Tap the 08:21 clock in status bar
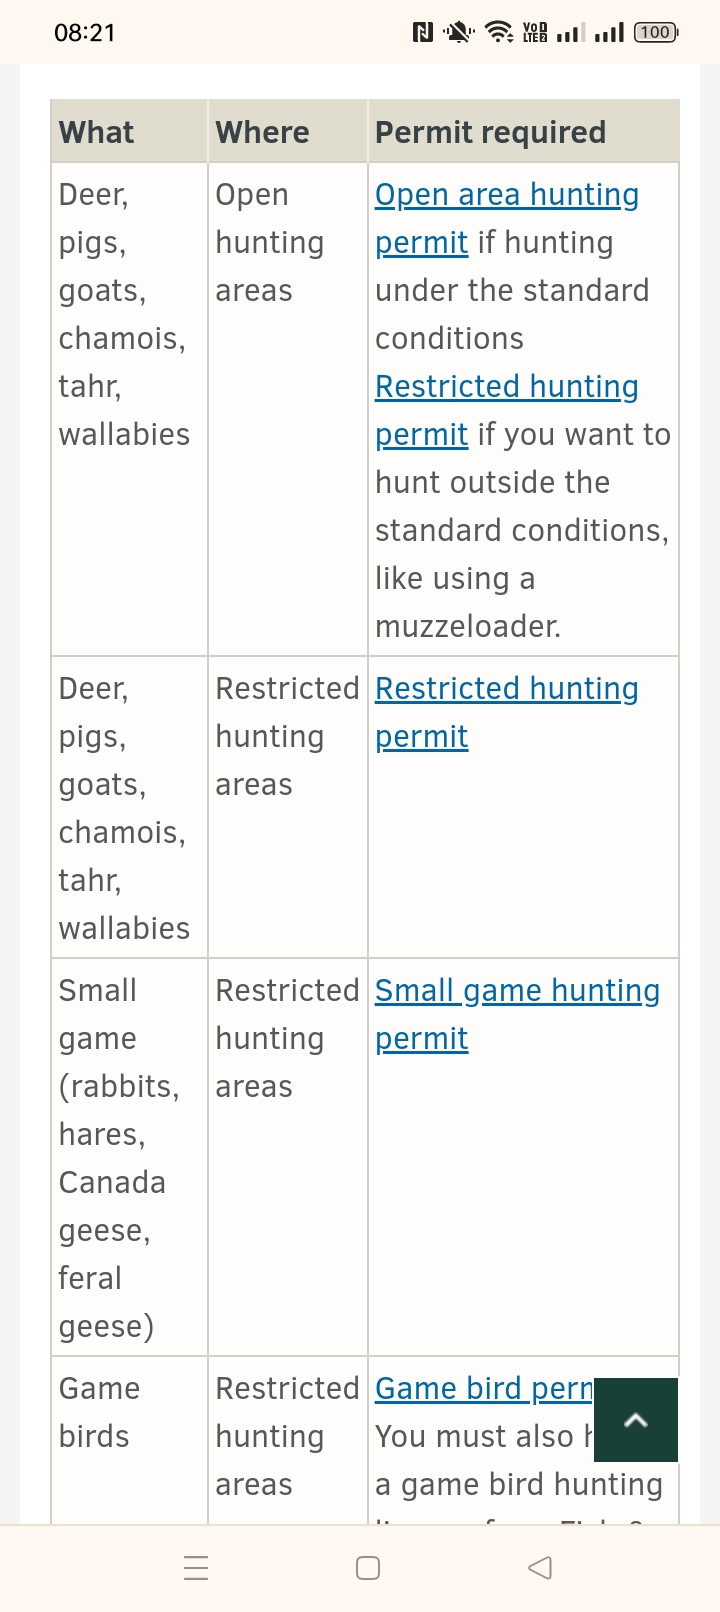This screenshot has width=720, height=1612. [85, 32]
